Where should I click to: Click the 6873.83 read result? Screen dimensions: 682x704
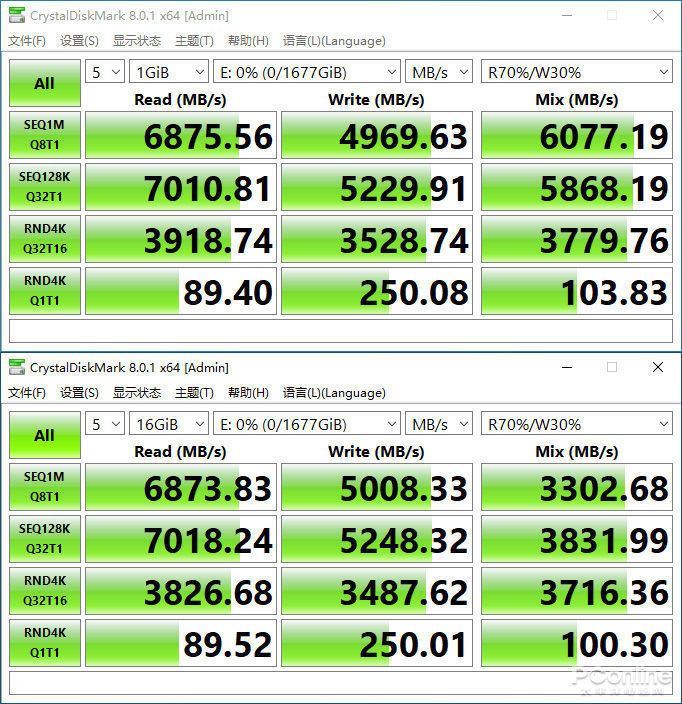click(x=181, y=487)
